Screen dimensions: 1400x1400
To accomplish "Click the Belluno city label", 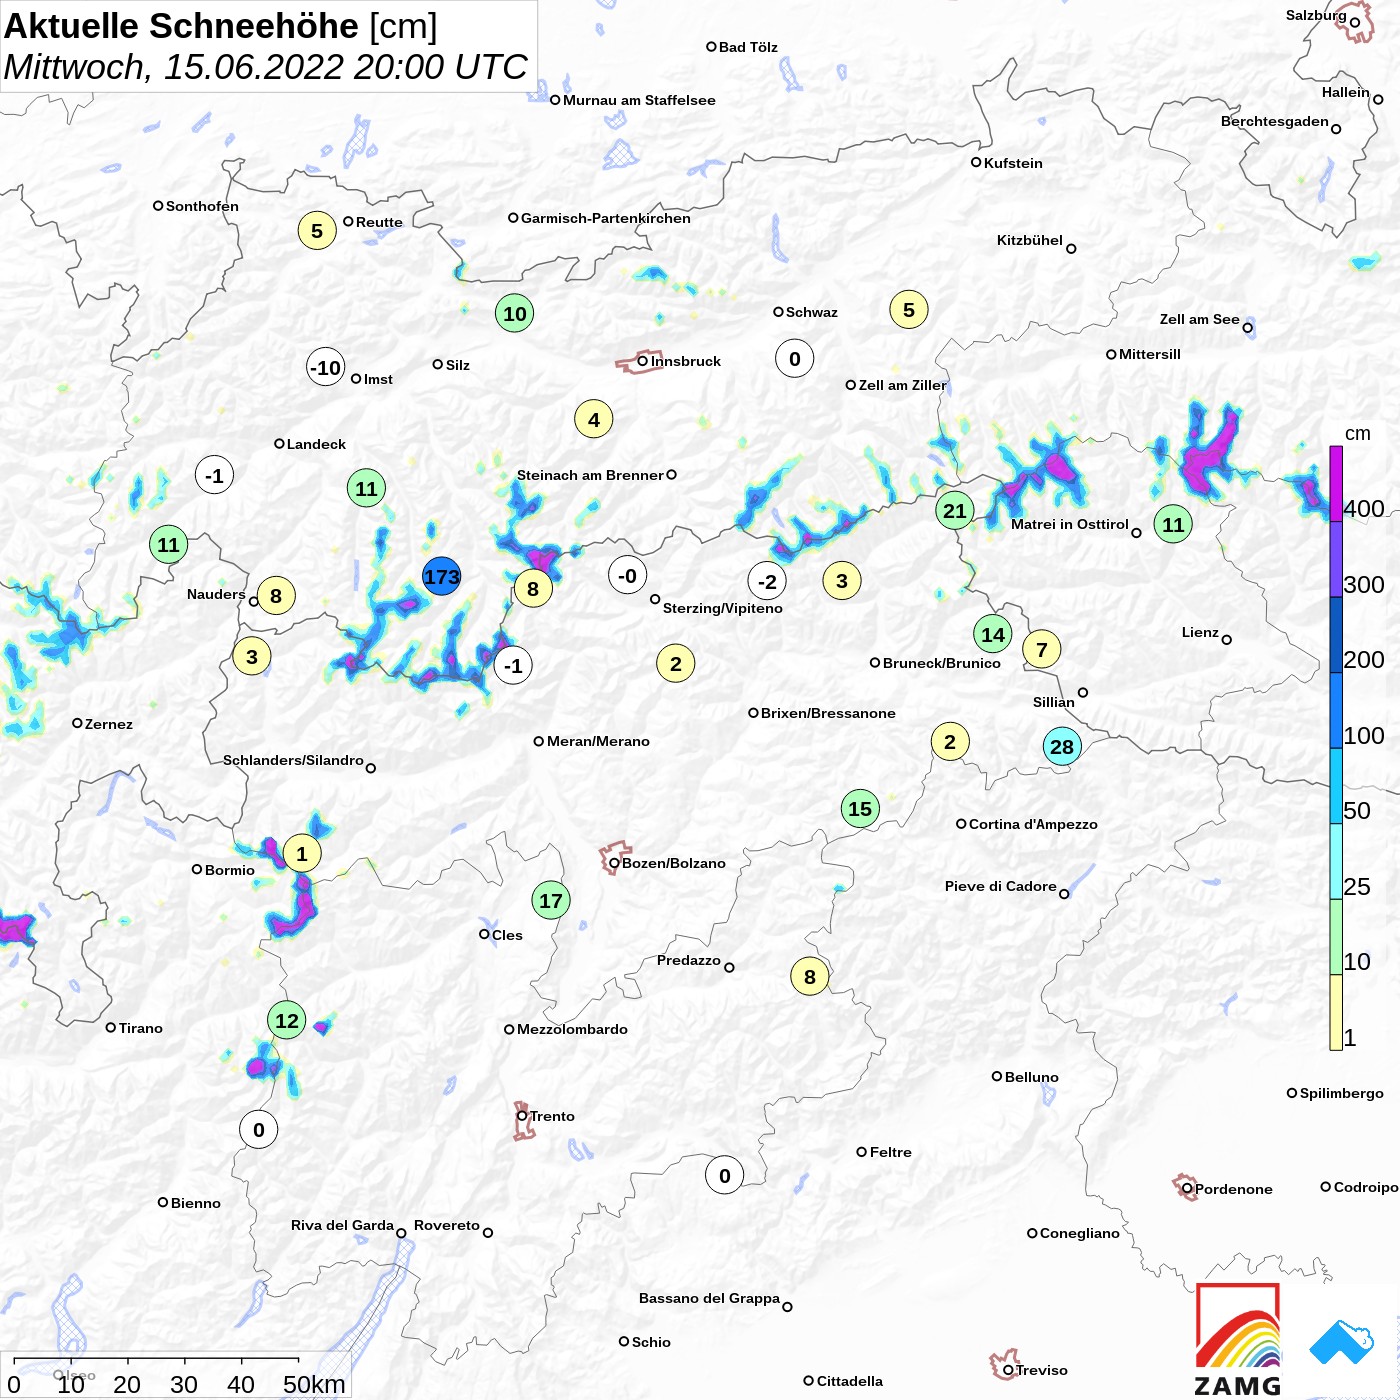I will tap(1031, 1077).
